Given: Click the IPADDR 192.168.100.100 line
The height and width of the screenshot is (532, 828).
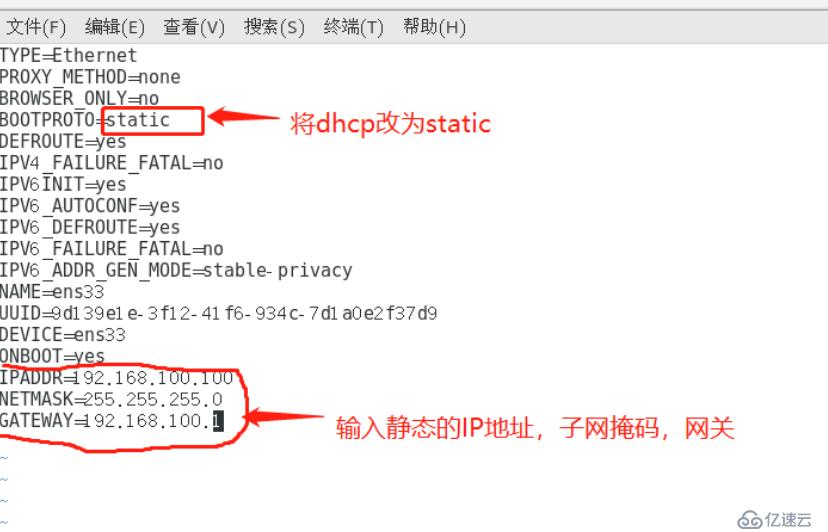Looking at the screenshot, I should (x=116, y=378).
